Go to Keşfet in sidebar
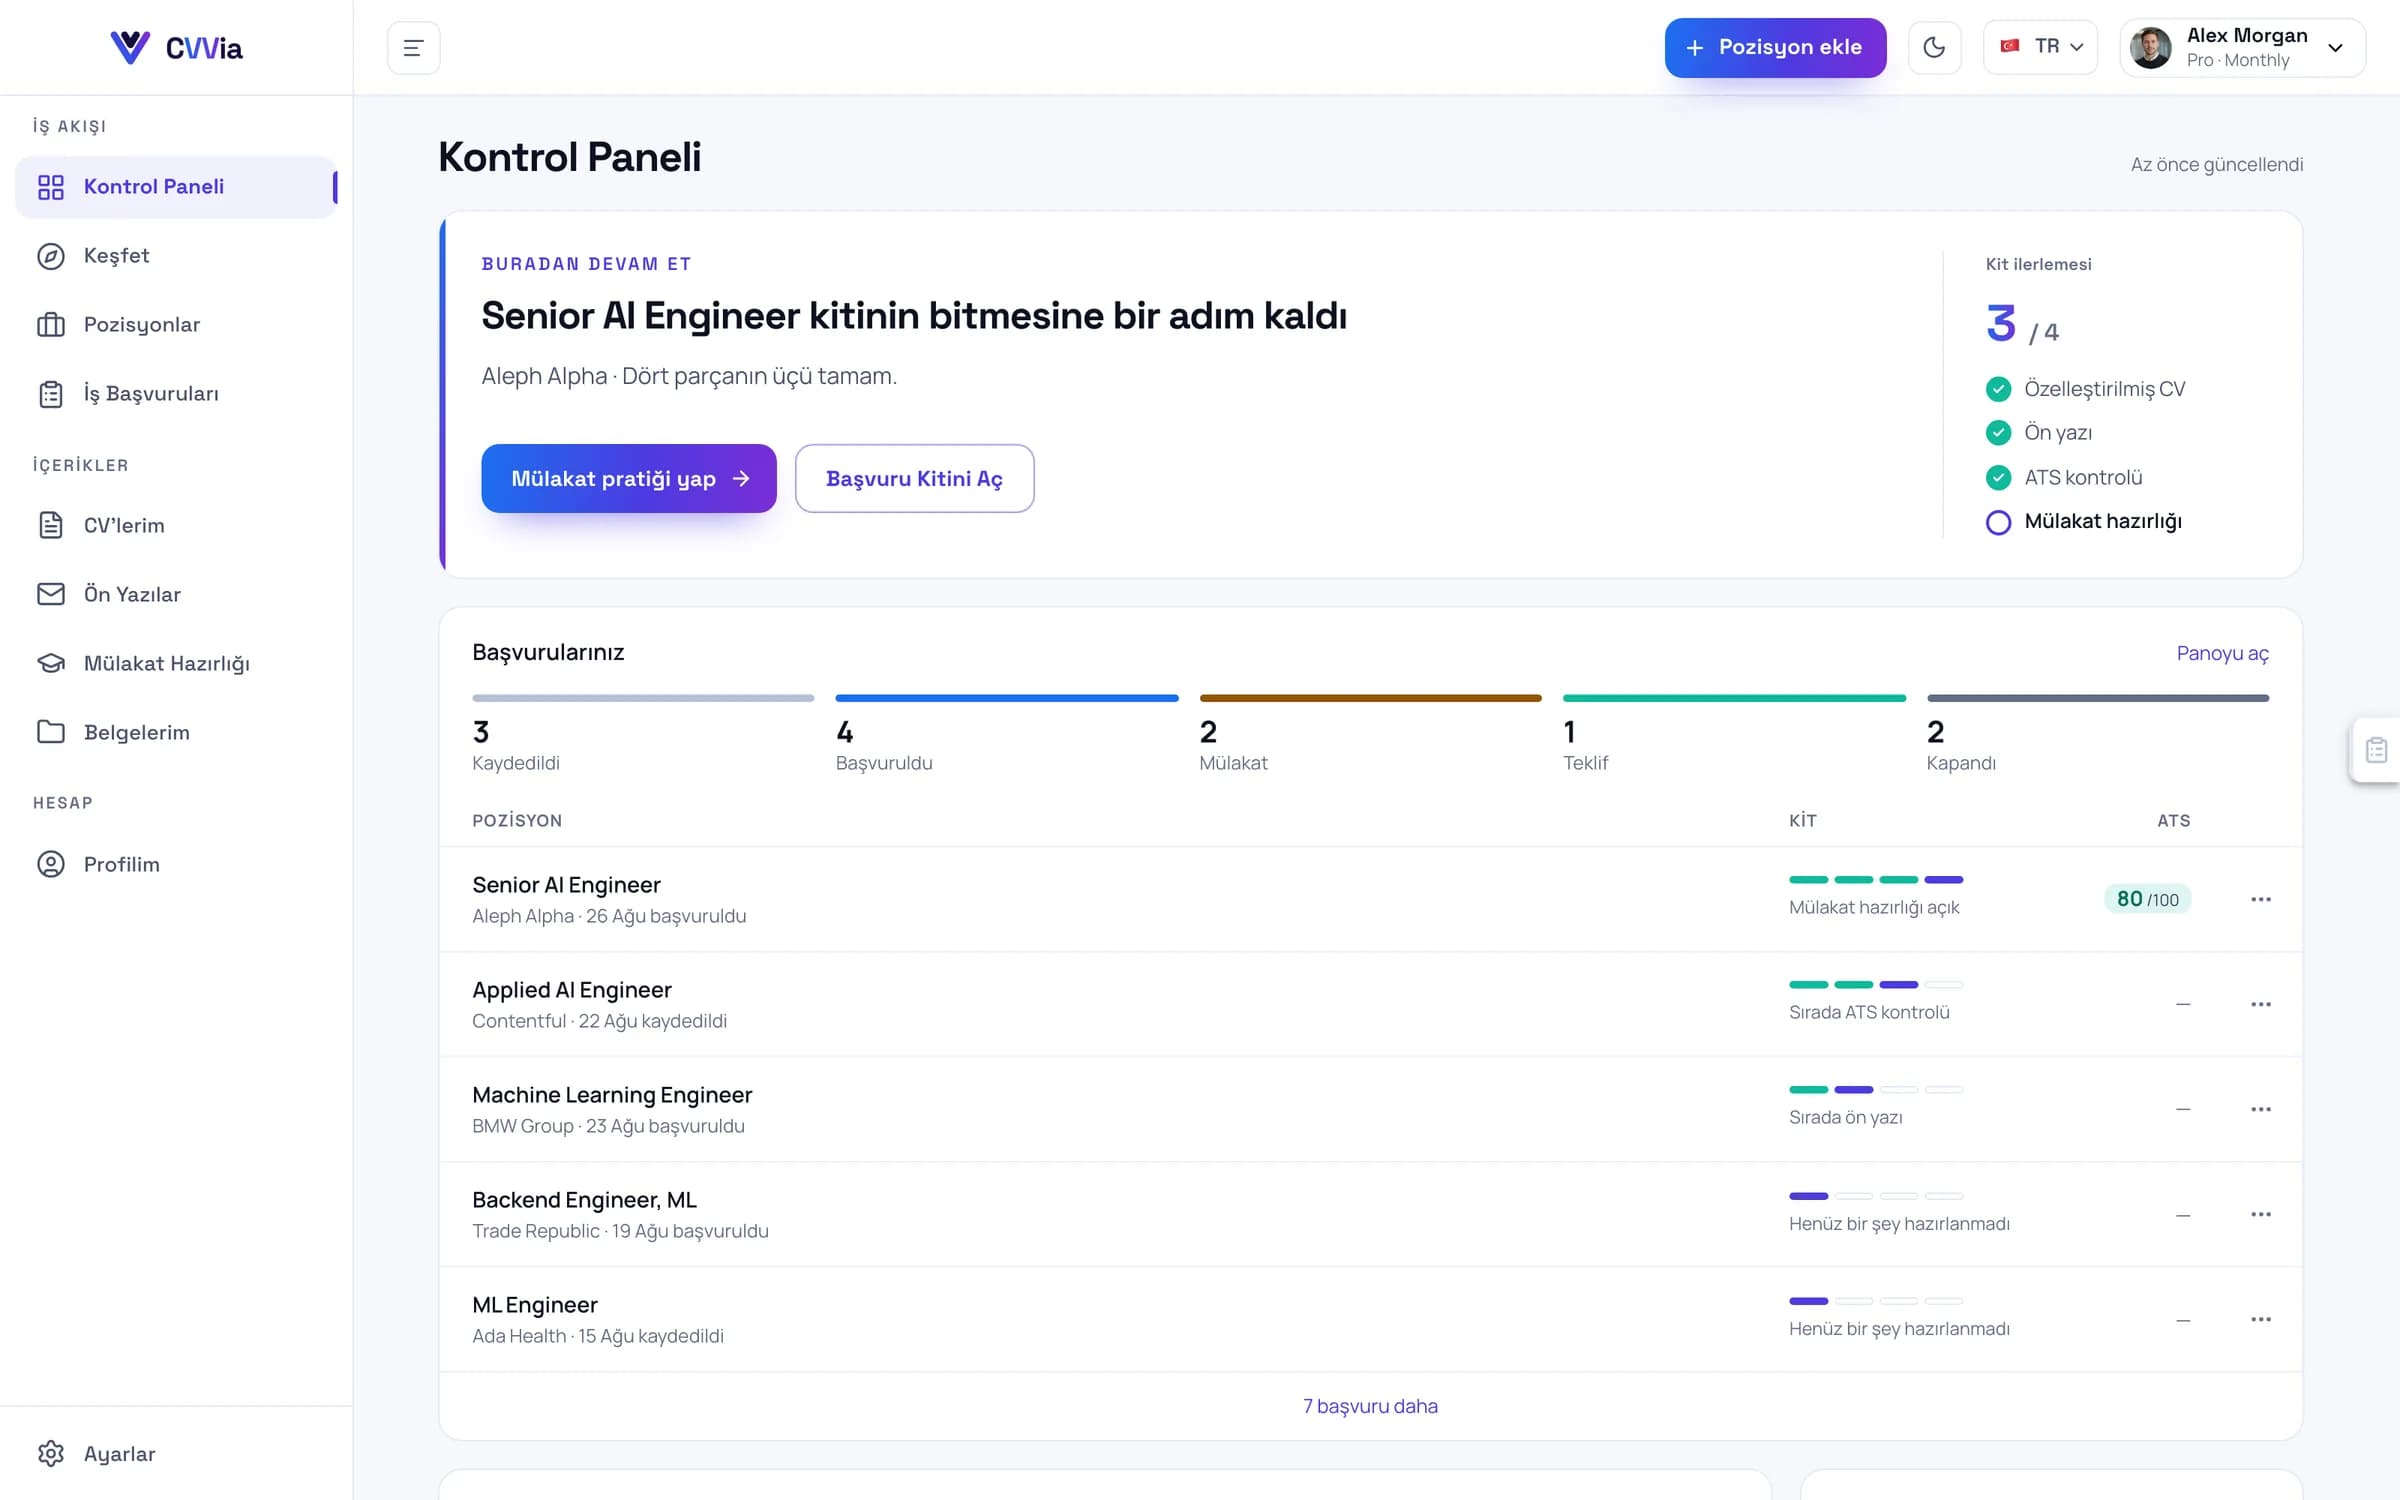The width and height of the screenshot is (2400, 1500). point(176,256)
